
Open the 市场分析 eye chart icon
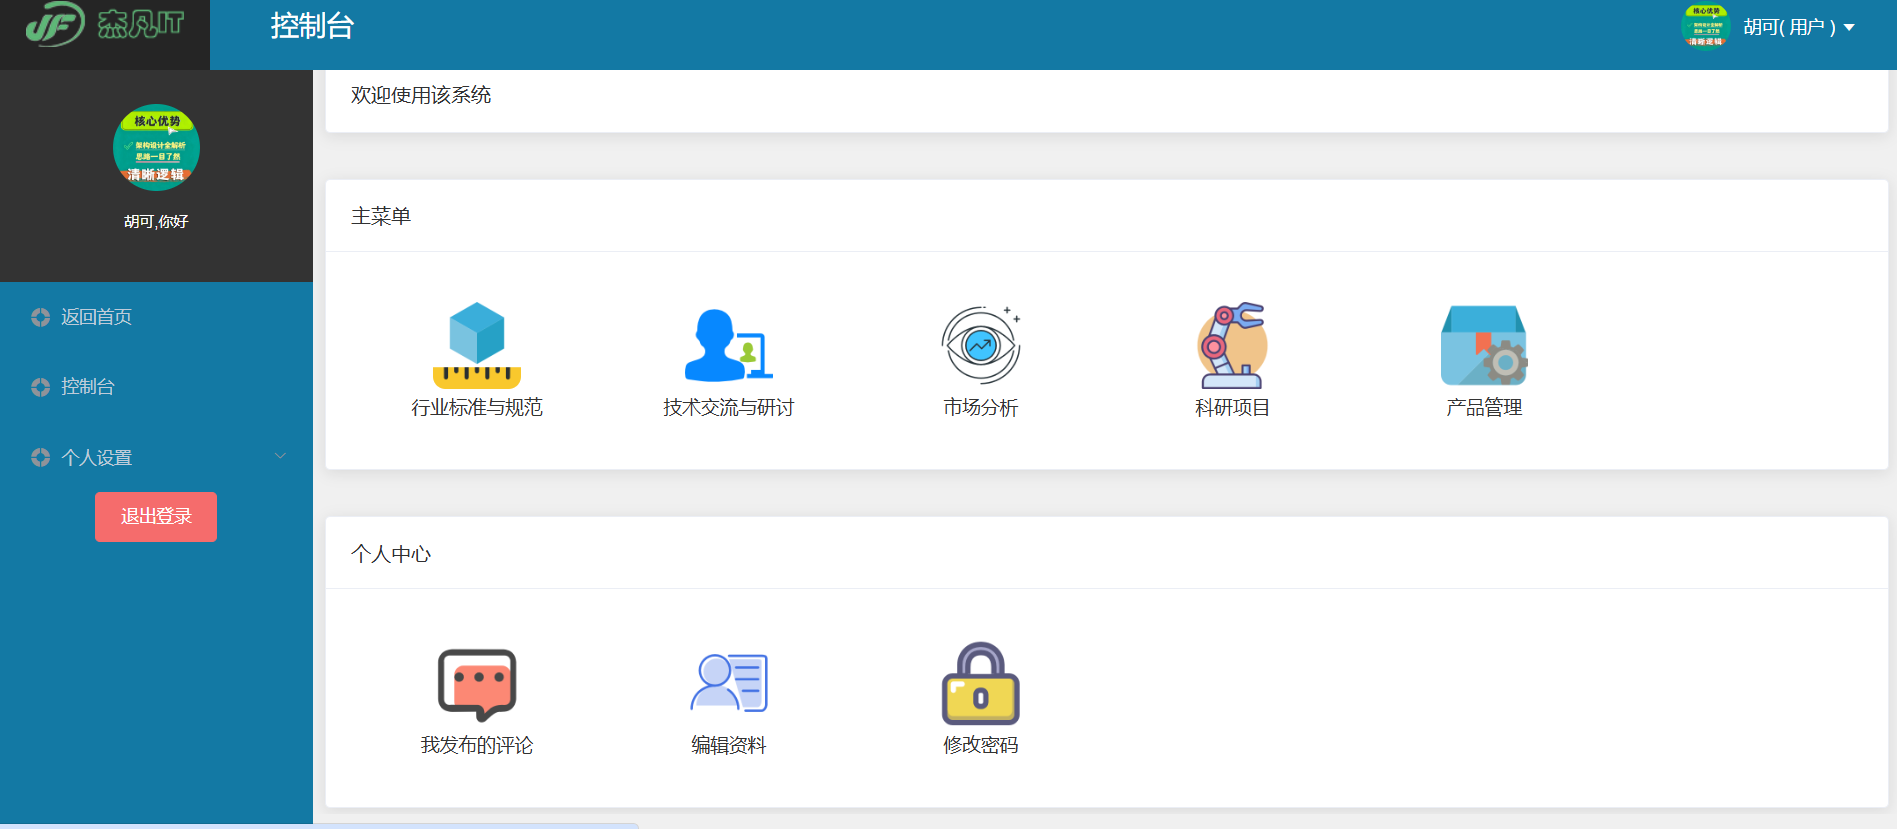click(x=981, y=346)
